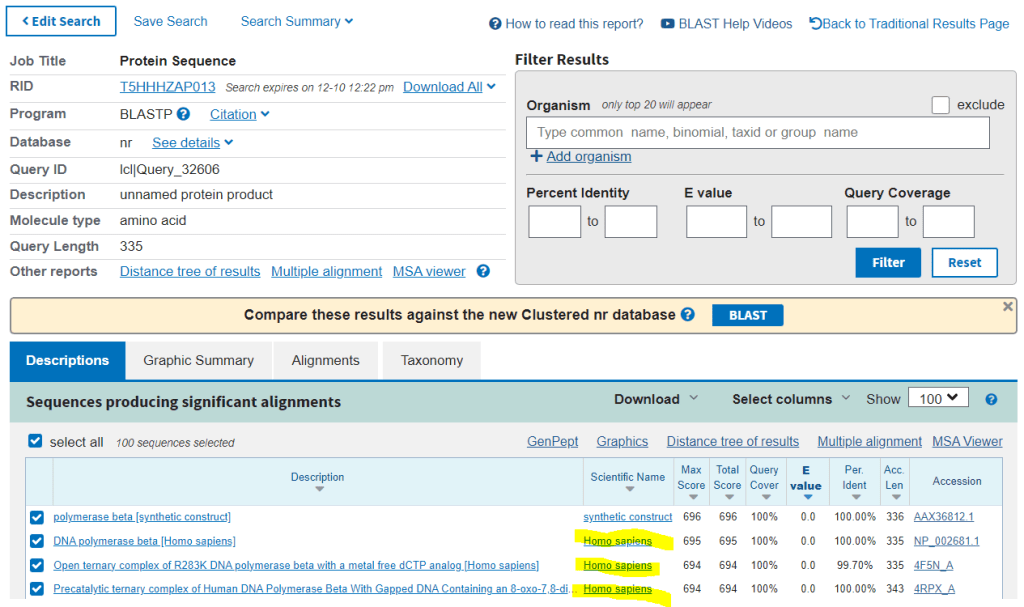Image resolution: width=1024 pixels, height=607 pixels.
Task: Open the How to read this report help
Action: pyautogui.click(x=566, y=24)
